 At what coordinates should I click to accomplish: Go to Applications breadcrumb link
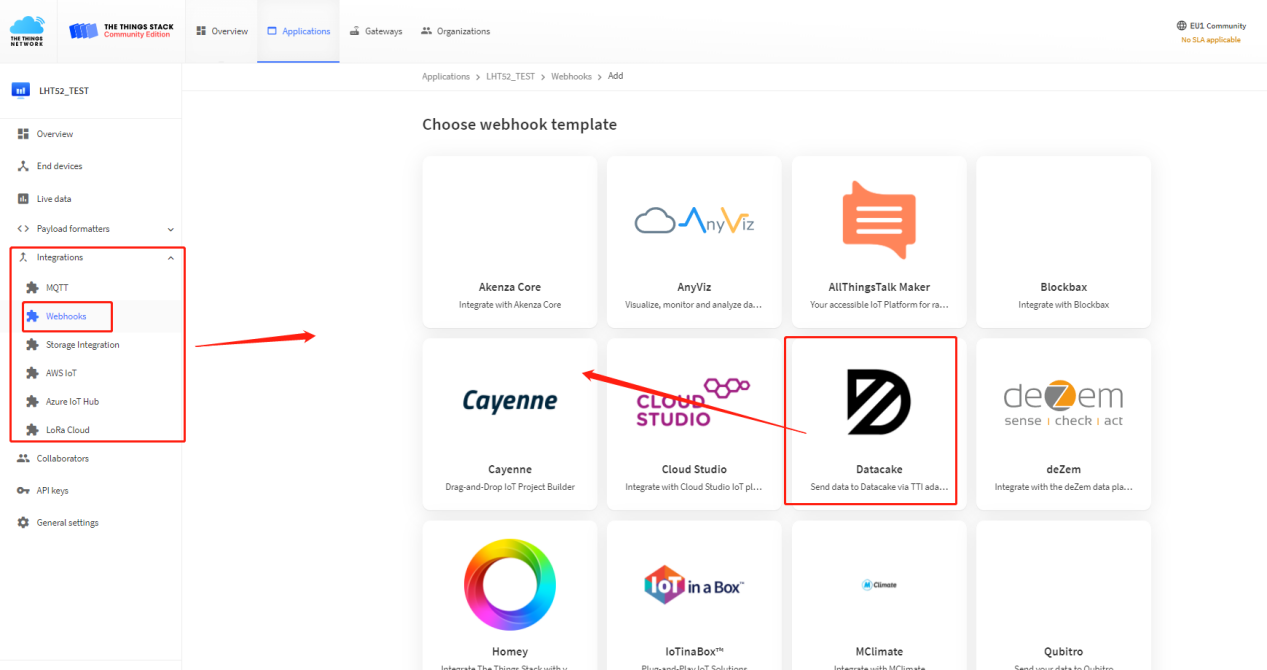coord(446,77)
